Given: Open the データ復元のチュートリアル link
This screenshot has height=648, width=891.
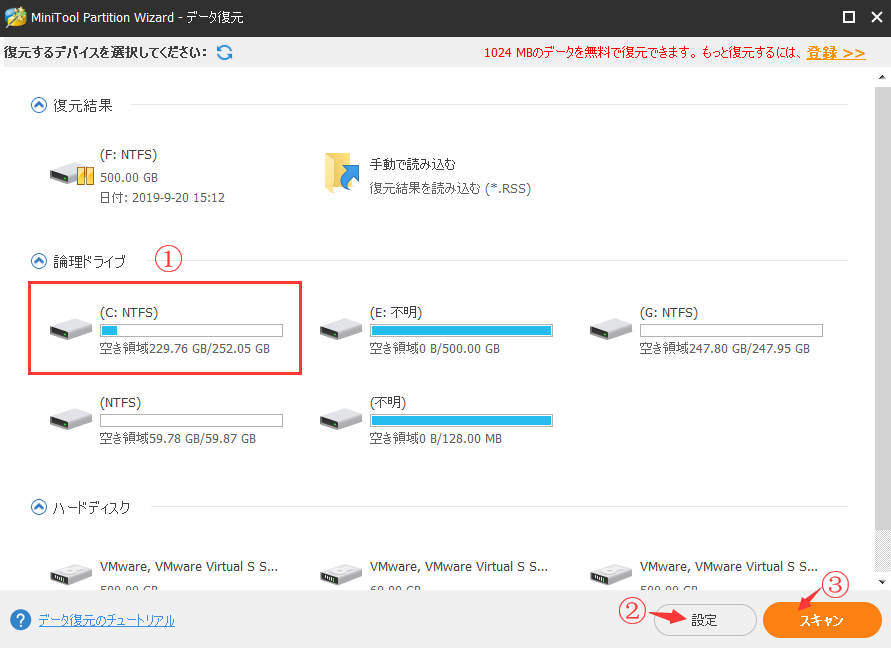Looking at the screenshot, I should tap(106, 620).
